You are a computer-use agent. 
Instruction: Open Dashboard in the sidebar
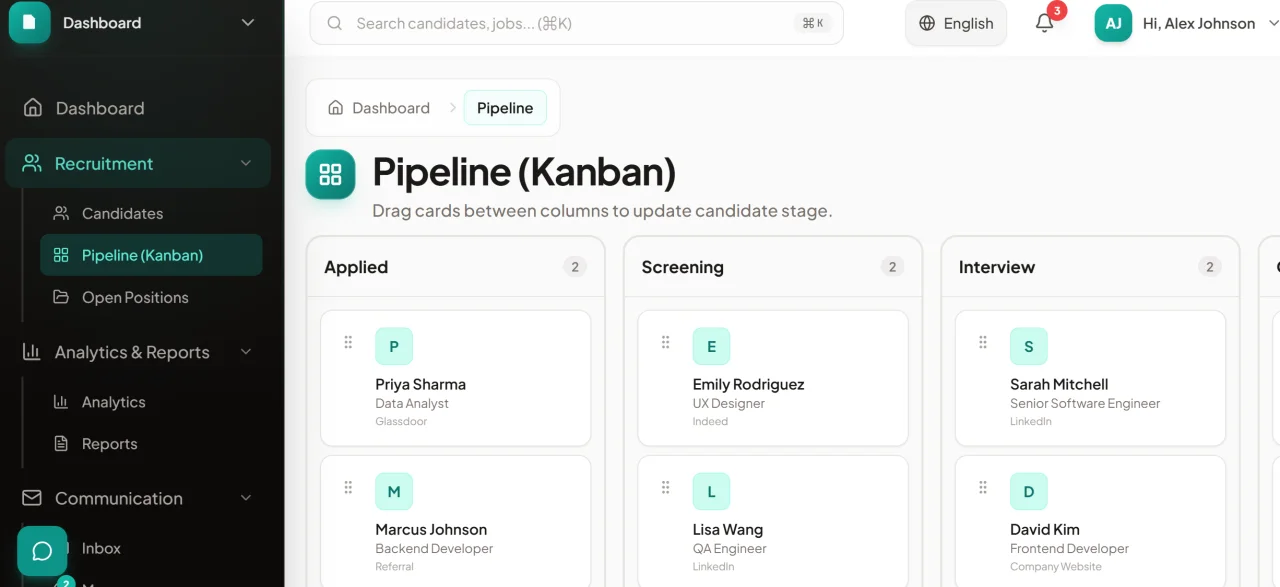point(138,108)
